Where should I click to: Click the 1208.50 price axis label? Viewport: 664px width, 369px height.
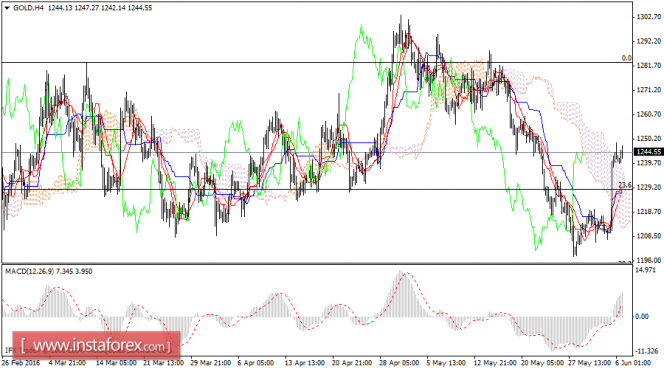[648, 236]
